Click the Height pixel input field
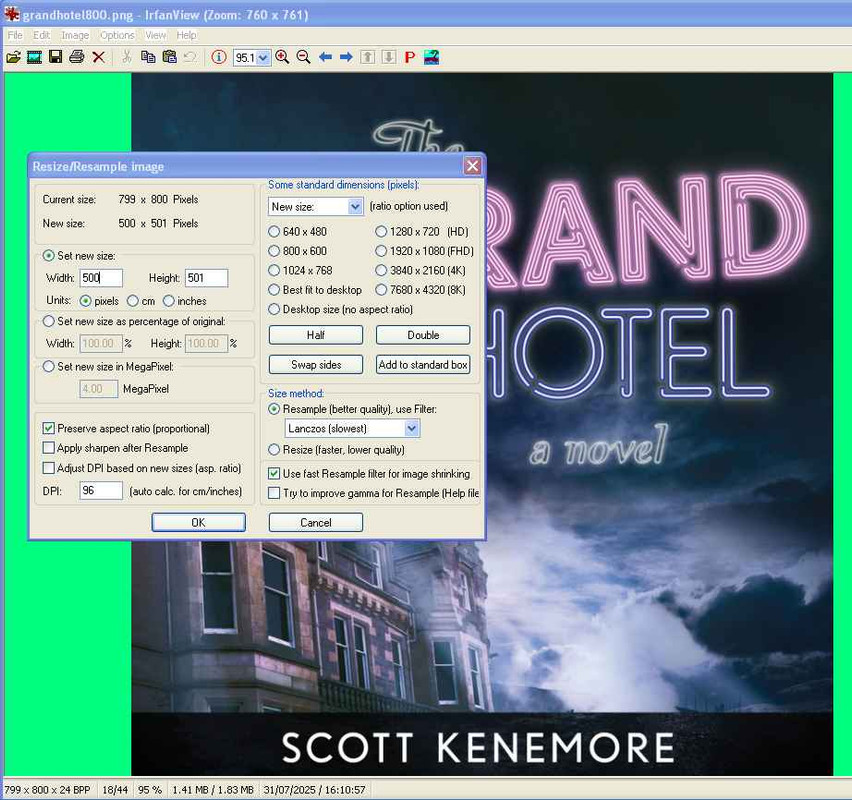The height and width of the screenshot is (800, 852). pos(206,278)
